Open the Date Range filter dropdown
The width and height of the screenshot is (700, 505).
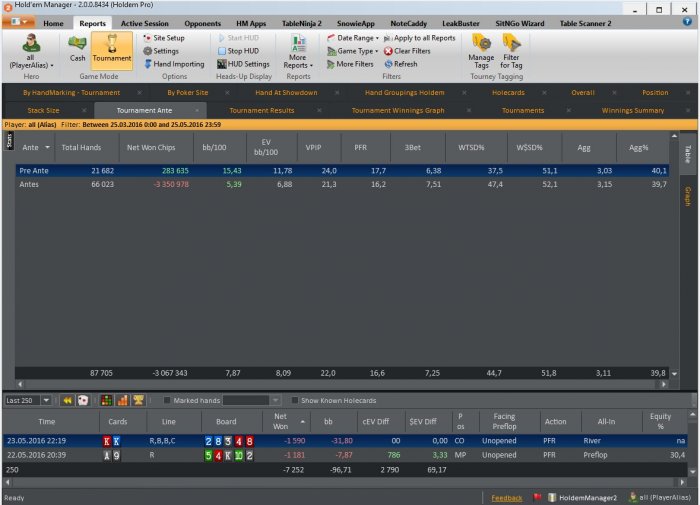click(353, 38)
